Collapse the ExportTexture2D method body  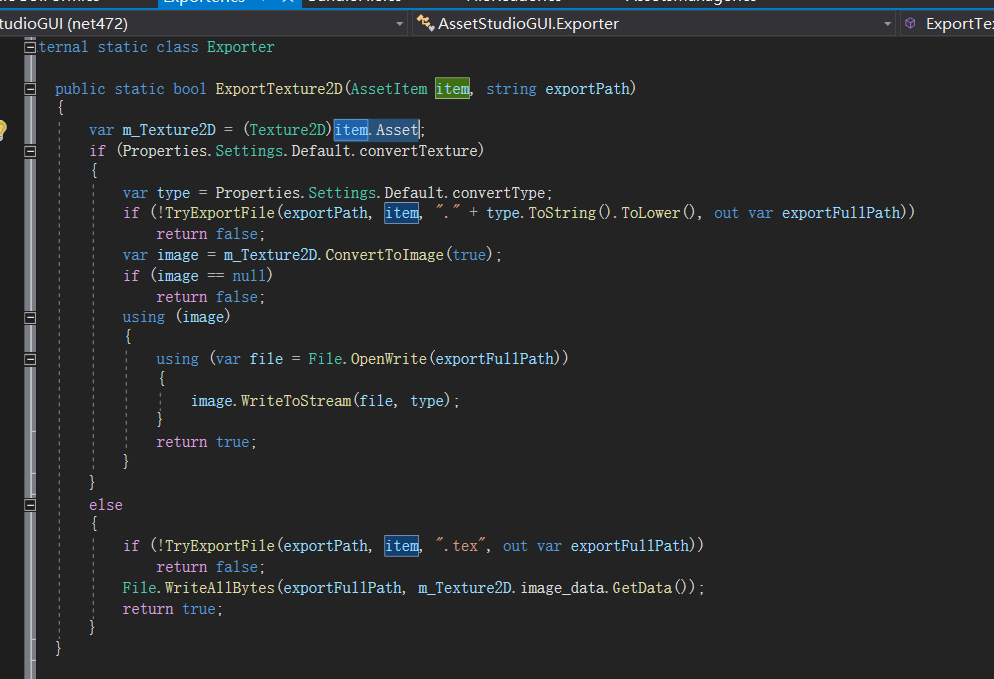(x=29, y=89)
